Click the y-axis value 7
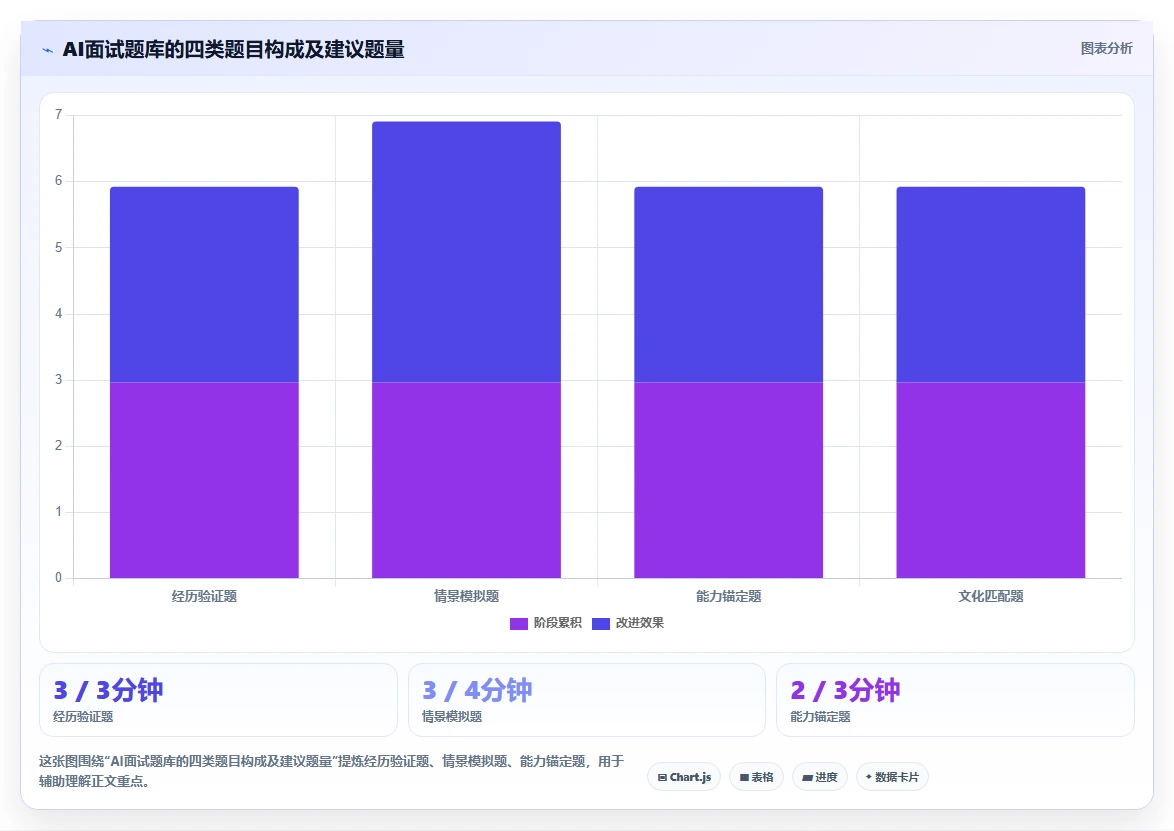Image resolution: width=1174 pixels, height=831 pixels. point(58,115)
